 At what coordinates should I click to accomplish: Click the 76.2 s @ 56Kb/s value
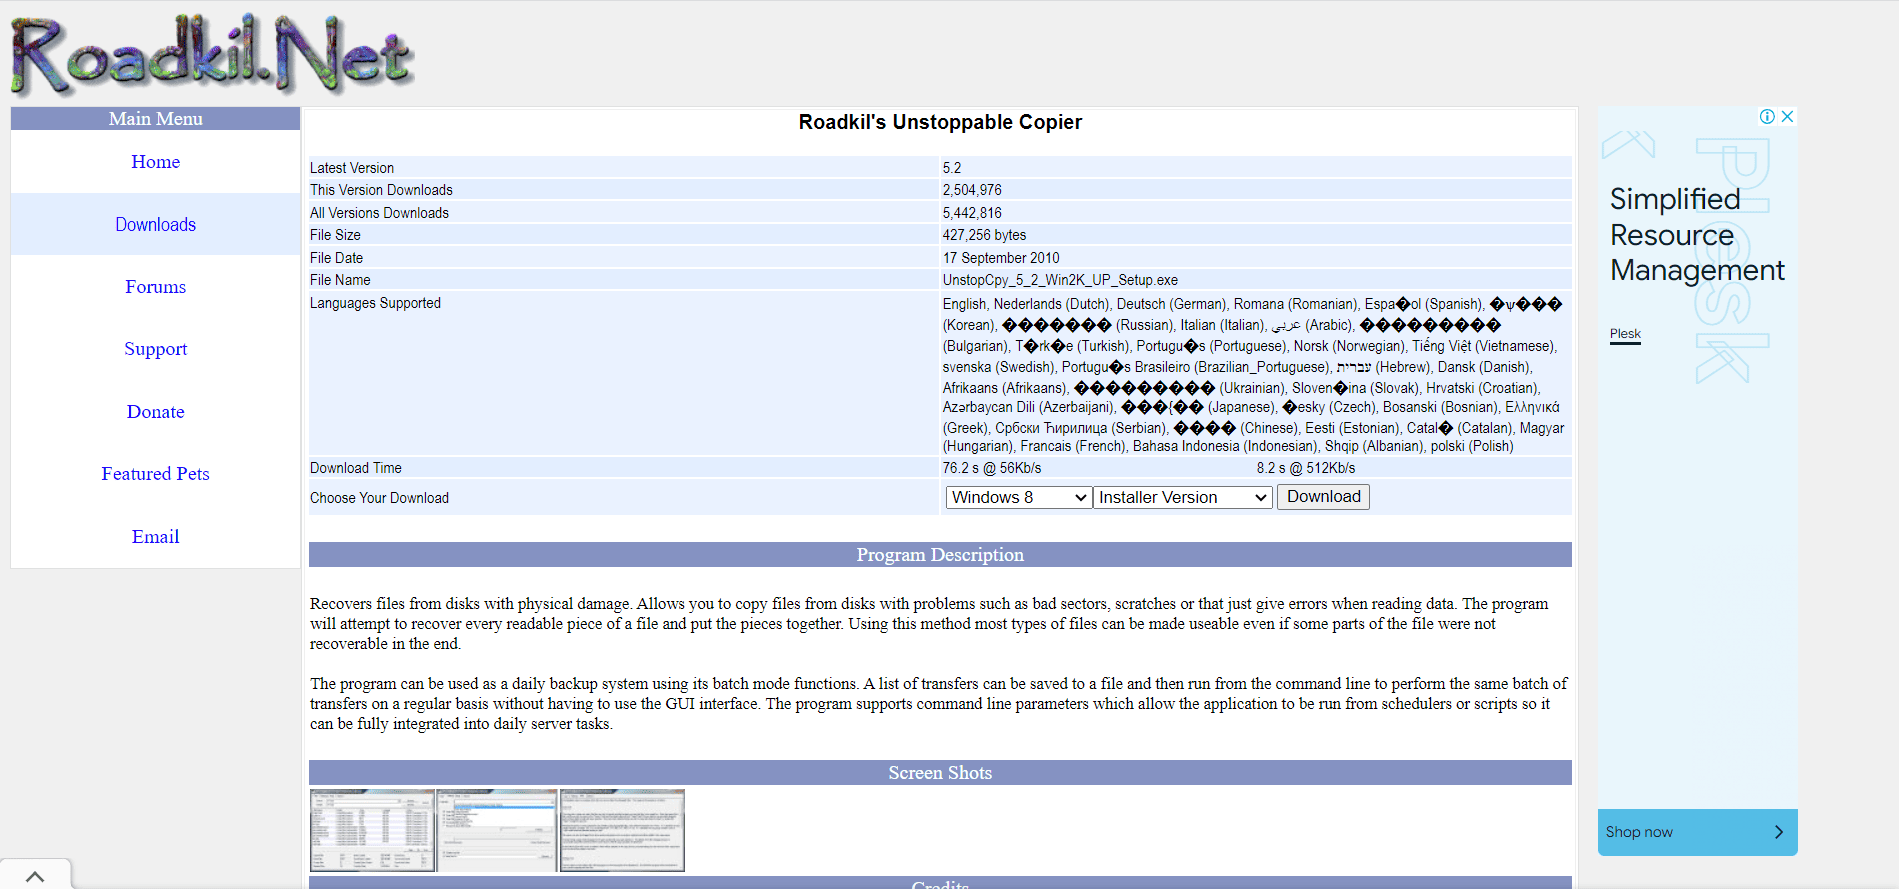992,468
